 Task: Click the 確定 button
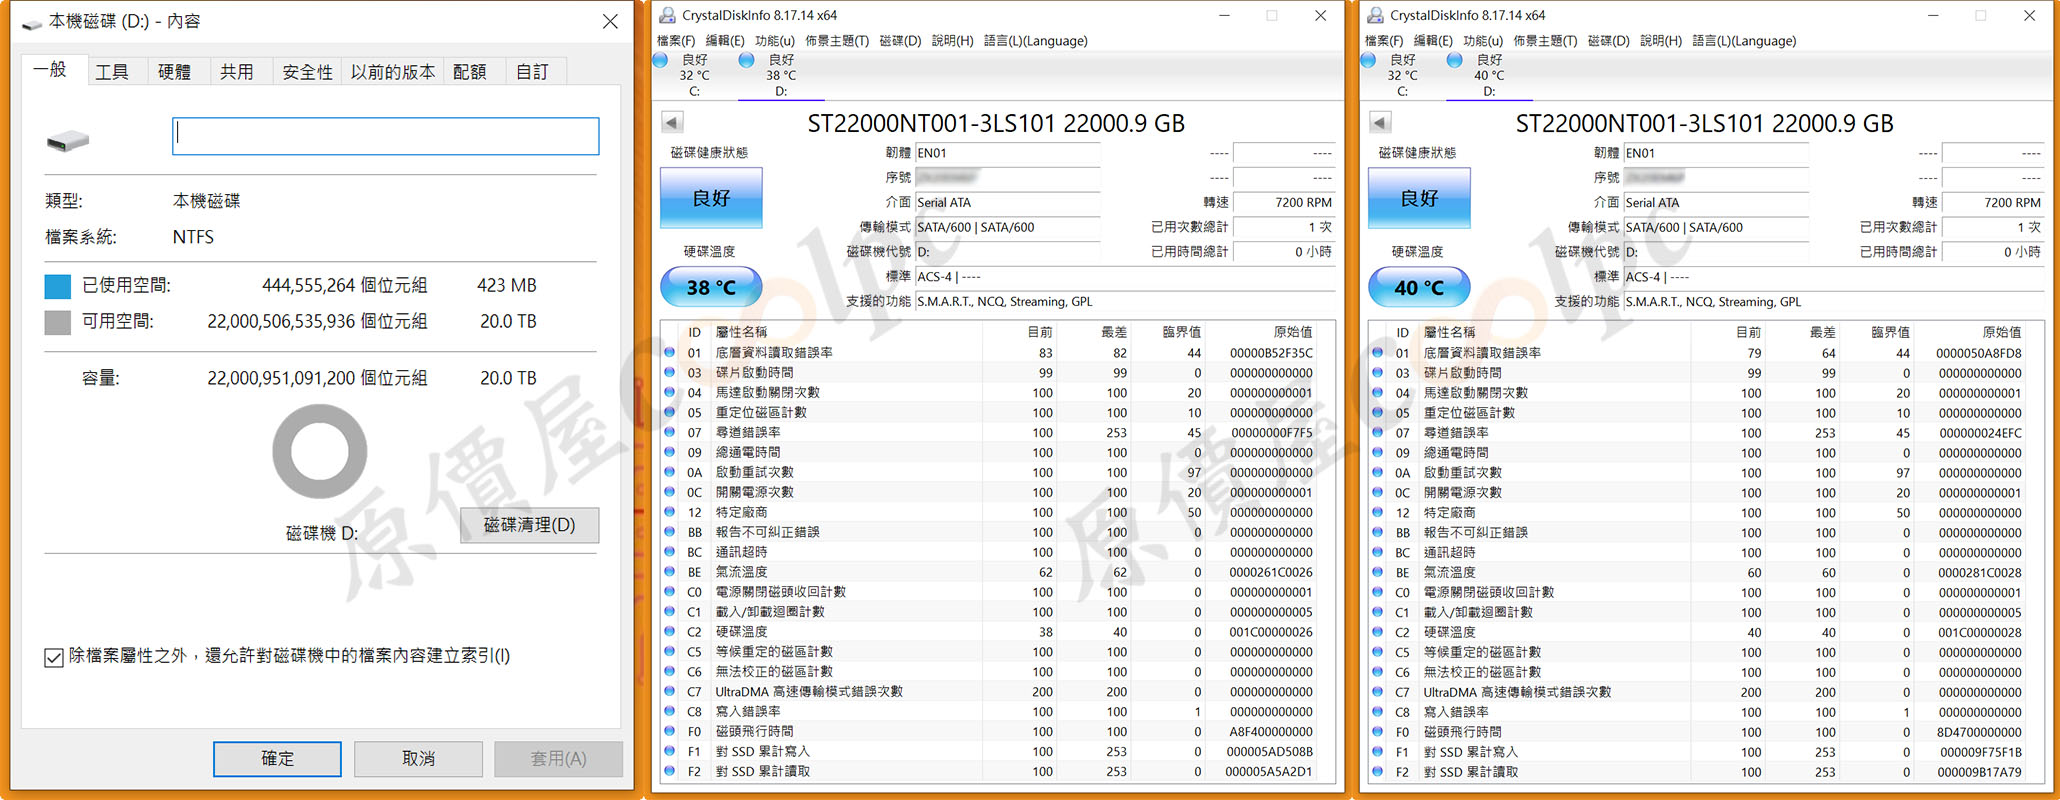[277, 759]
